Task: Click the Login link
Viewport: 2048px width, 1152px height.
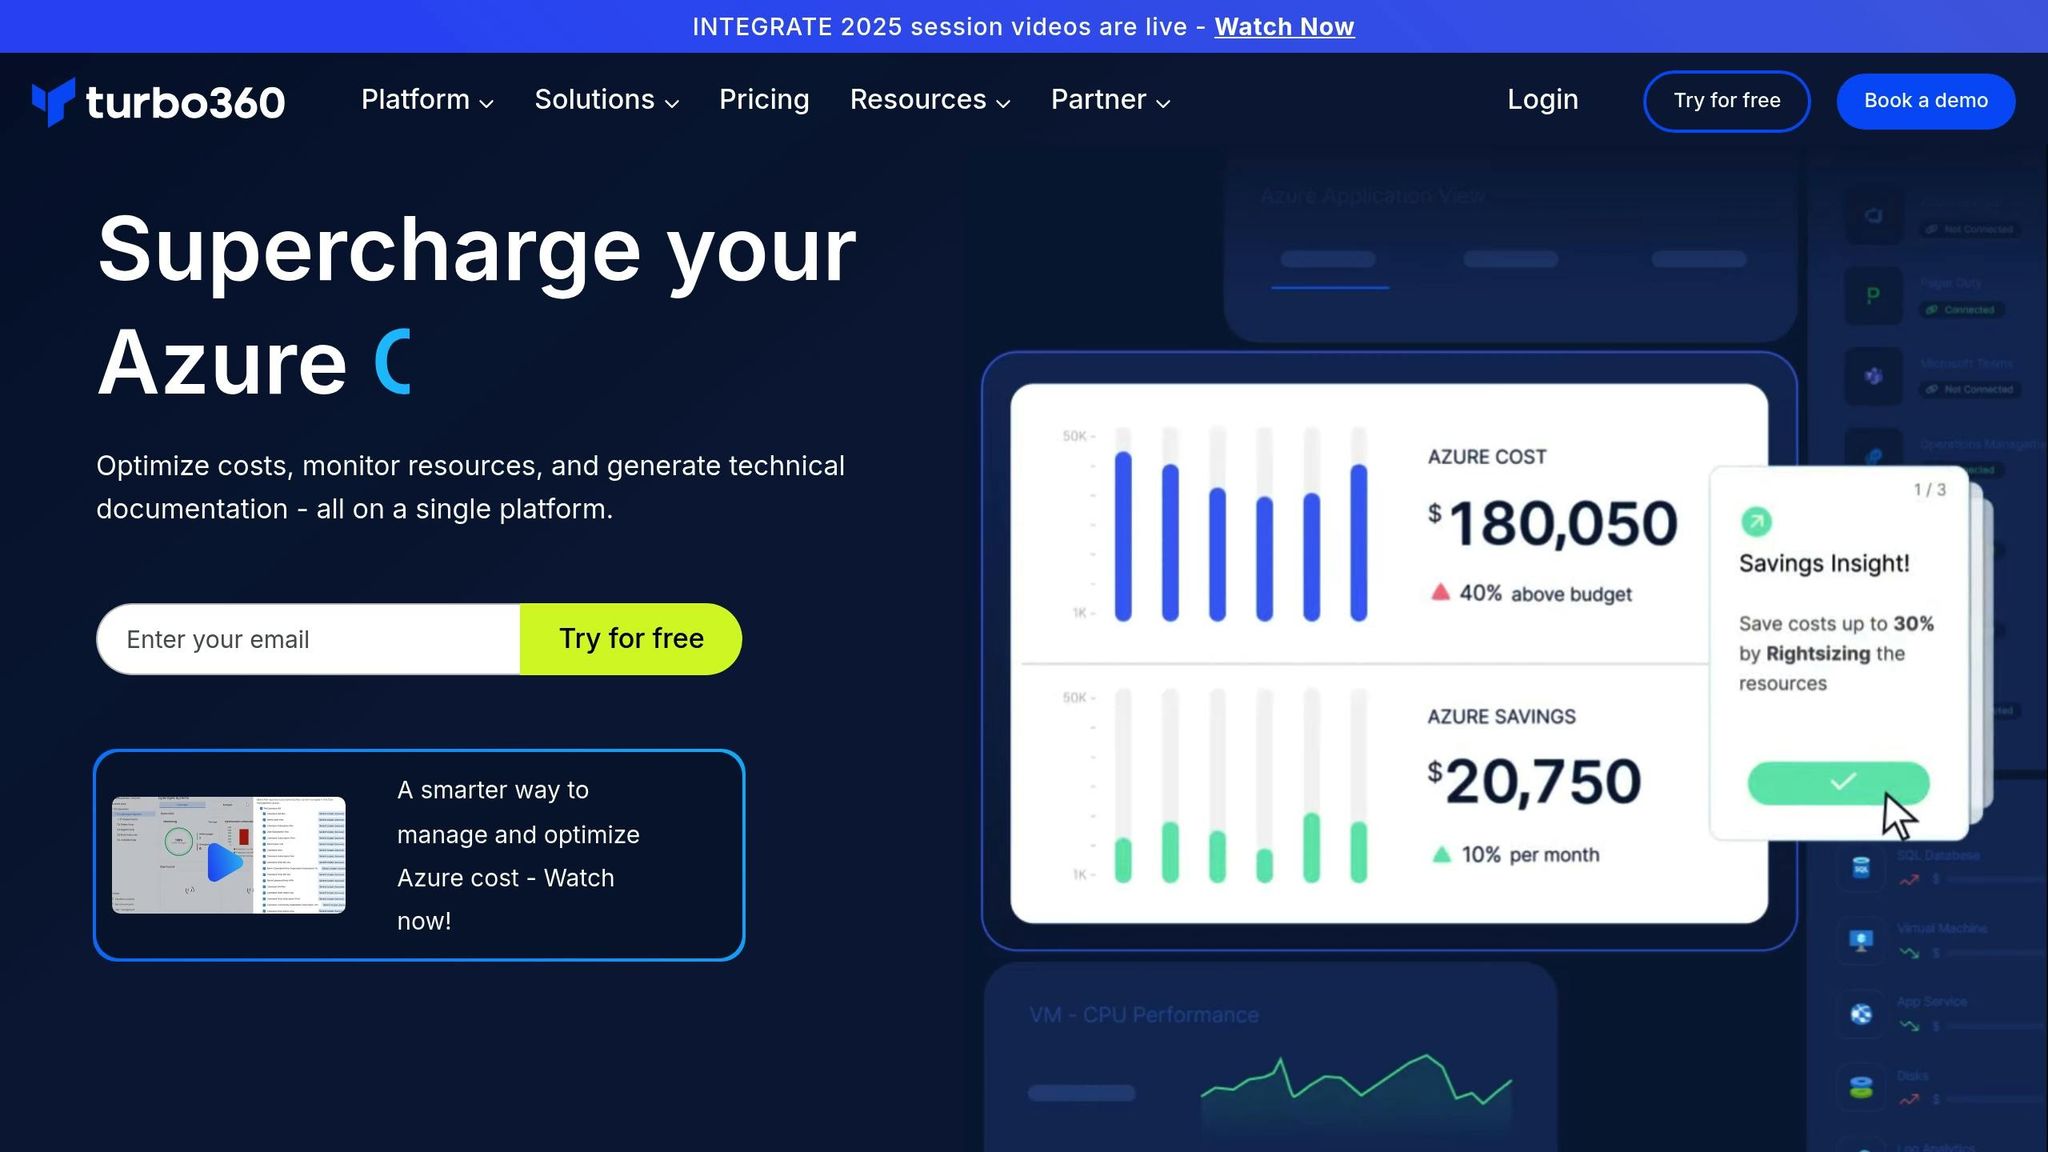Action: [x=1543, y=100]
